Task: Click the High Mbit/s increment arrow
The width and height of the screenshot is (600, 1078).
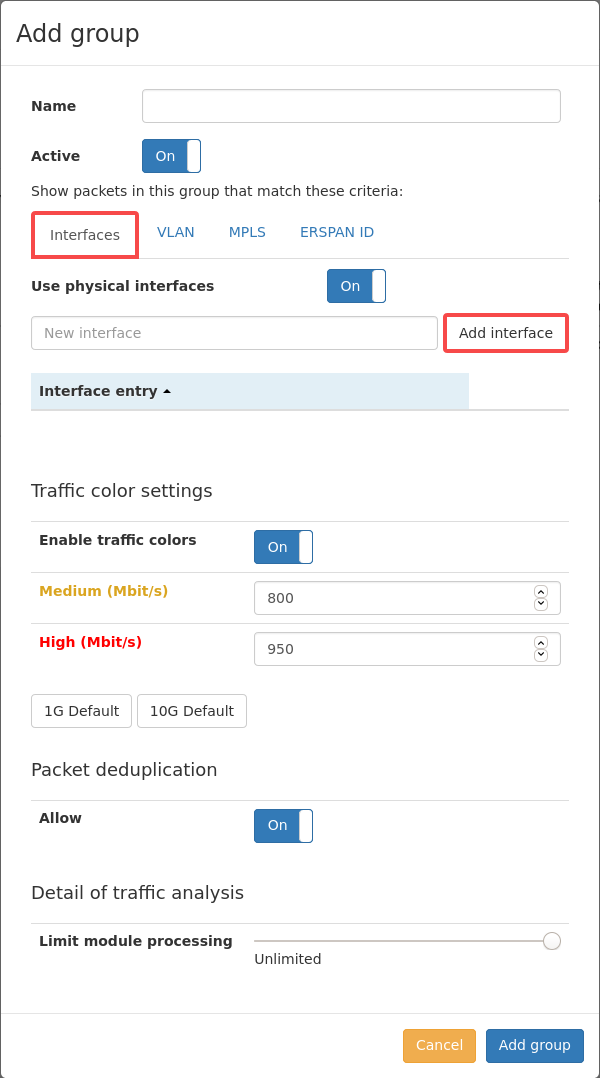Action: (x=541, y=643)
